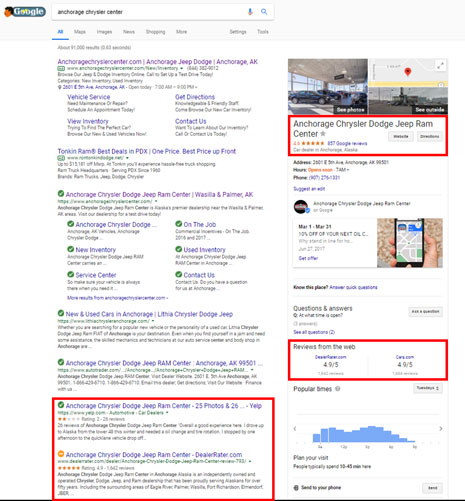Show next day with right chevron arrow
Viewport: 465px width, 501px height.
point(441,429)
